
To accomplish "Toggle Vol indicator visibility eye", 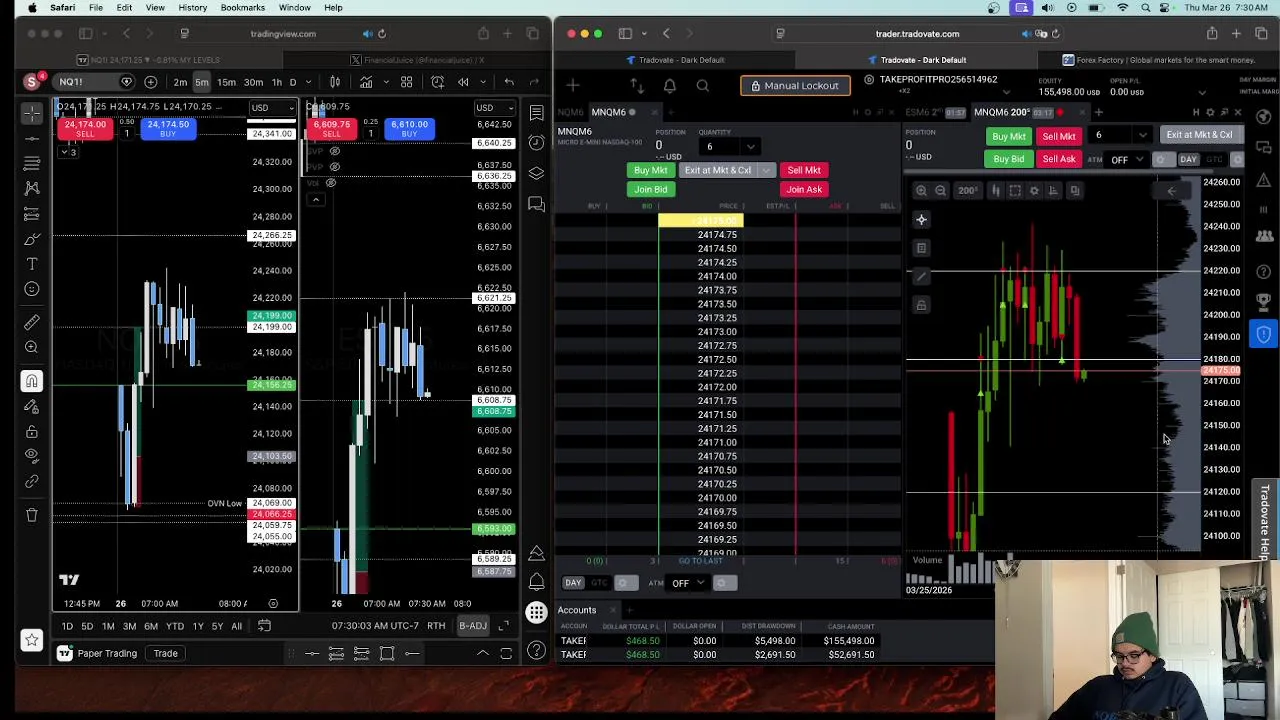I will coord(330,183).
